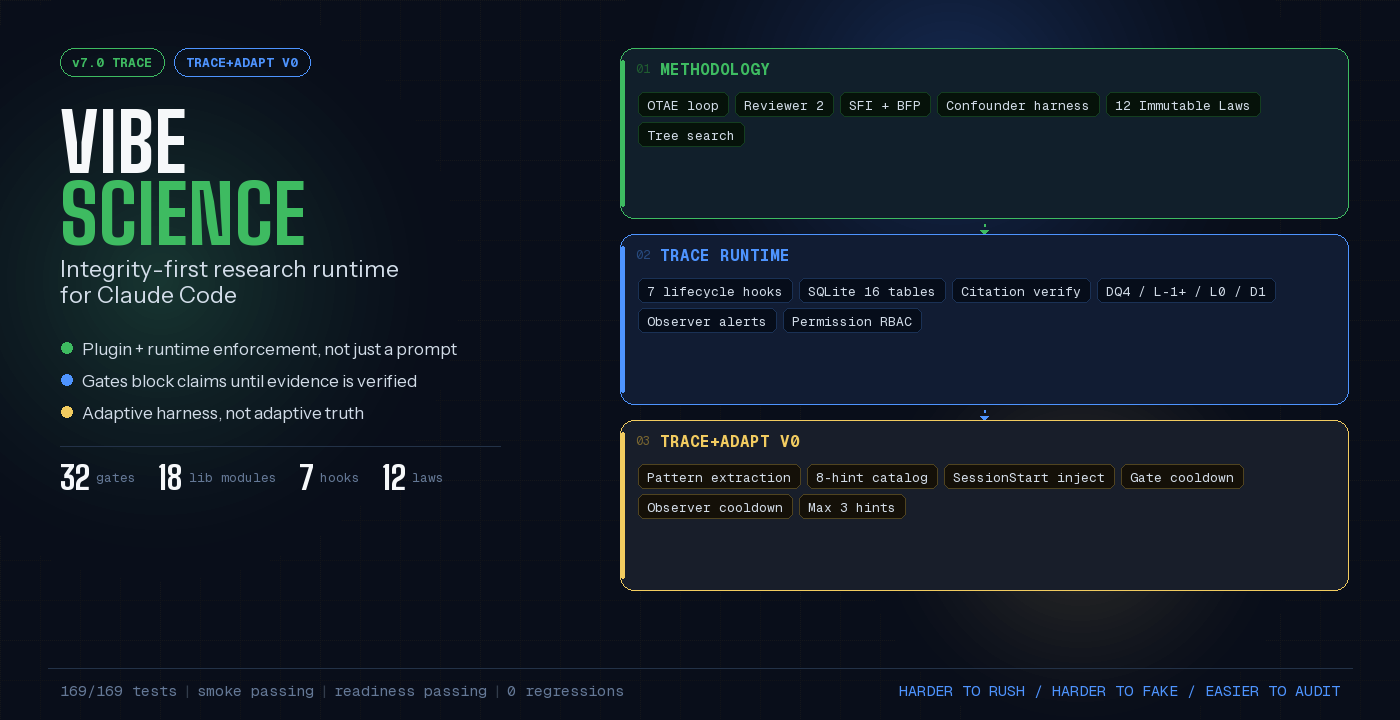Image resolution: width=1400 pixels, height=720 pixels.
Task: Click the 12 laws statistic
Action: [412, 478]
